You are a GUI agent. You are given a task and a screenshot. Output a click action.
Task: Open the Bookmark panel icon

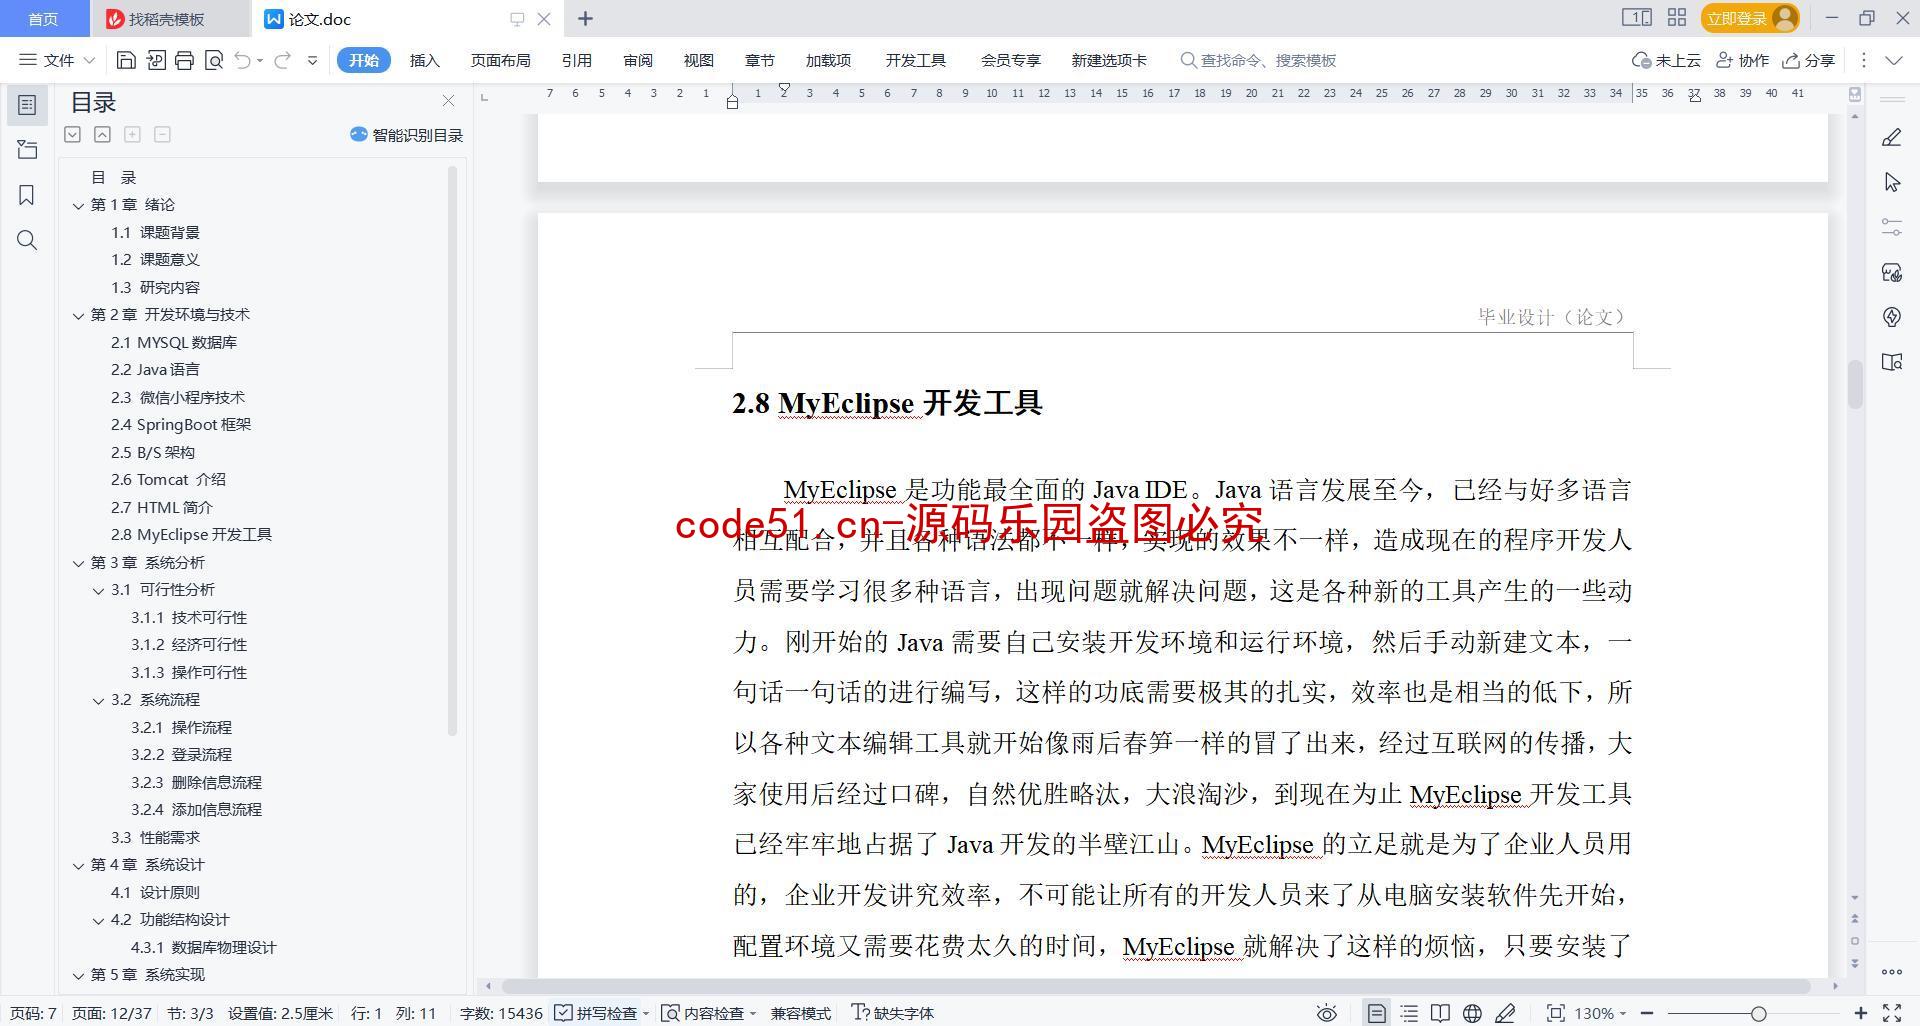click(27, 195)
